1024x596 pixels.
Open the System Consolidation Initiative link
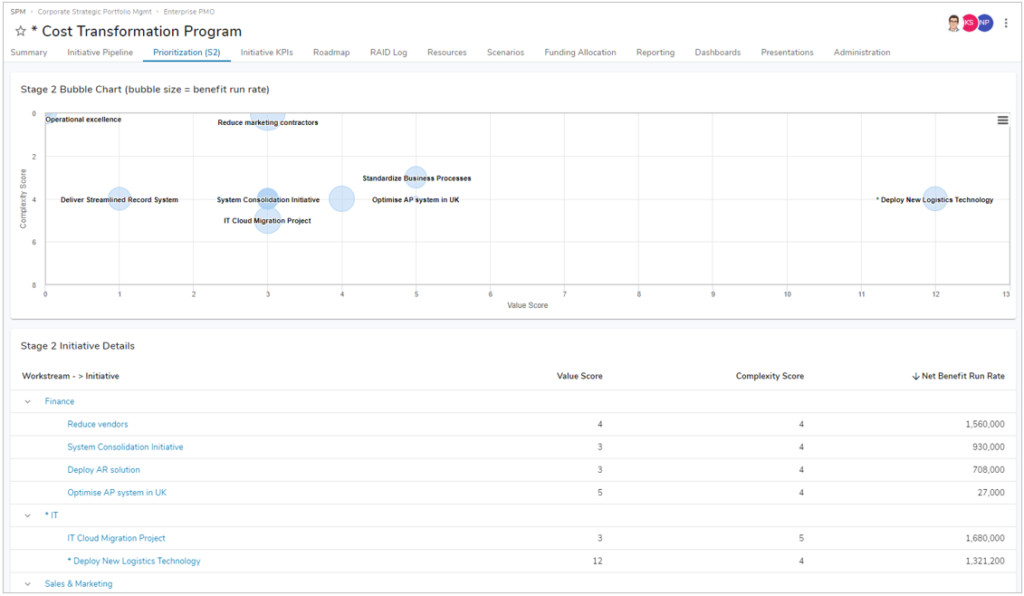[x=125, y=446]
